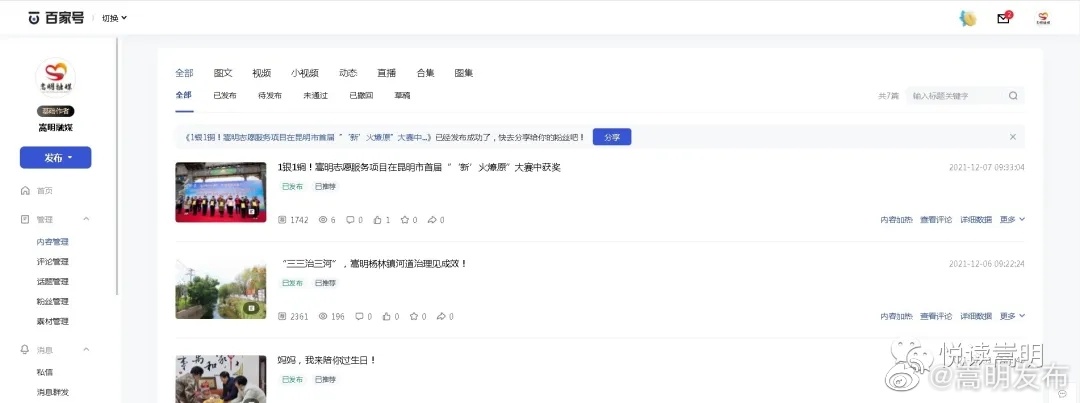
Task: Open thumbnail of 1银1铜 award article
Action: (220, 192)
